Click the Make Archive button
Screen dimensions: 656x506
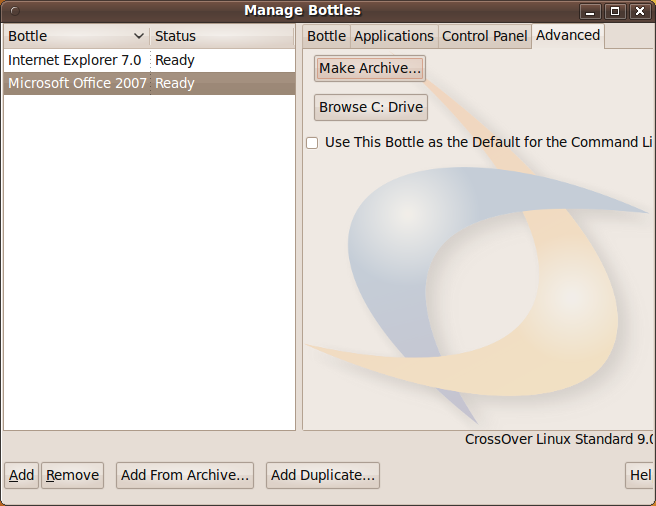370,69
